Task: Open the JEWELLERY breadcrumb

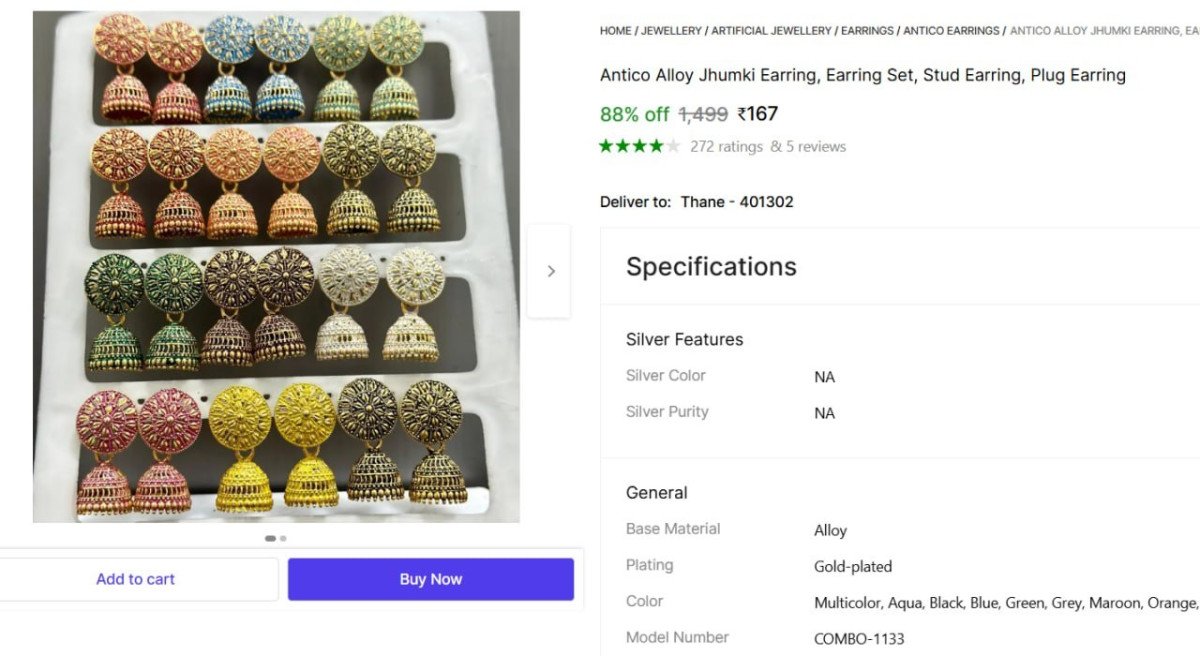Action: [x=670, y=30]
